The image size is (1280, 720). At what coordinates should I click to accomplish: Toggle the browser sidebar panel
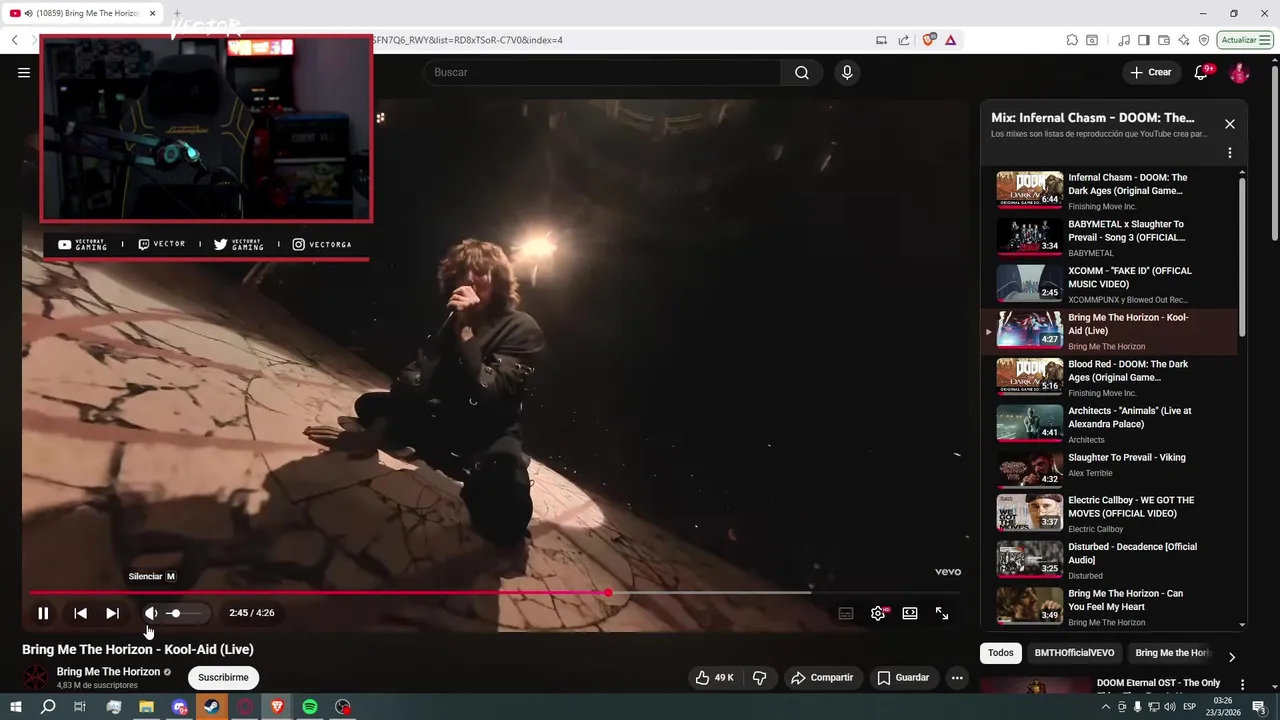click(x=1144, y=40)
